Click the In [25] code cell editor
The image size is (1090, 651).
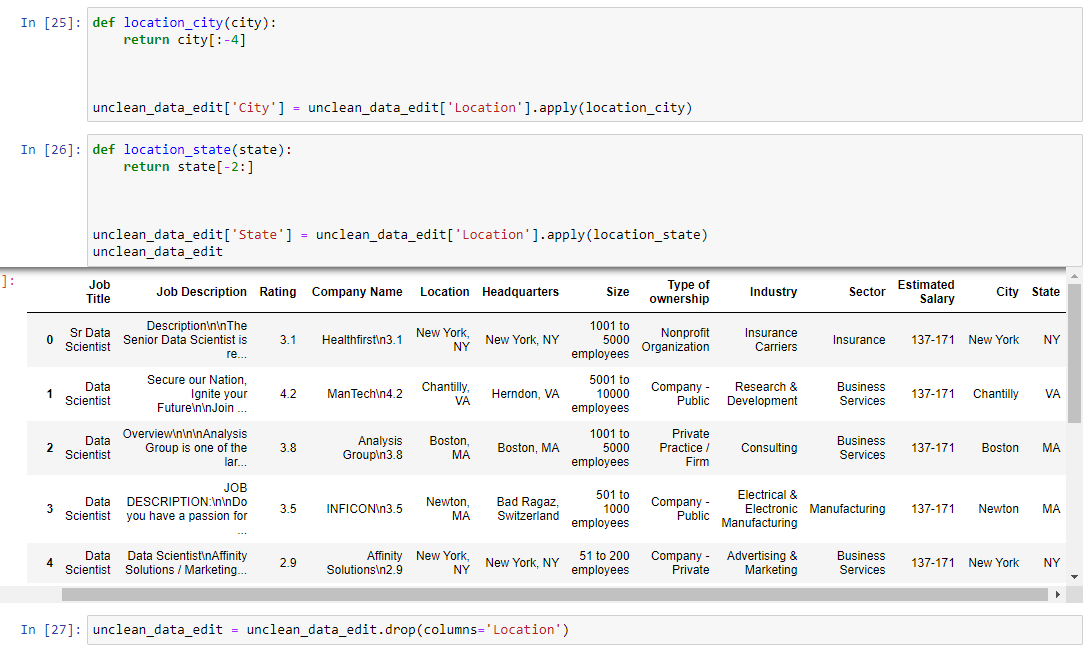(x=584, y=65)
